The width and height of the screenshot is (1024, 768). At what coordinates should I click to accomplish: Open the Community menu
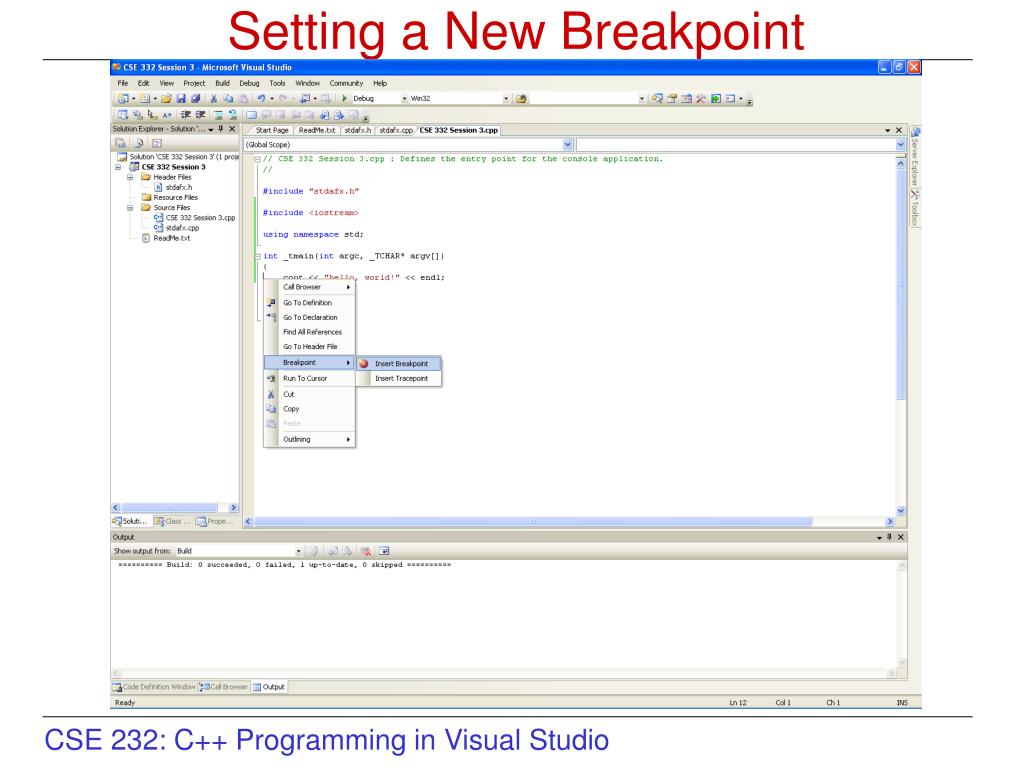click(346, 83)
